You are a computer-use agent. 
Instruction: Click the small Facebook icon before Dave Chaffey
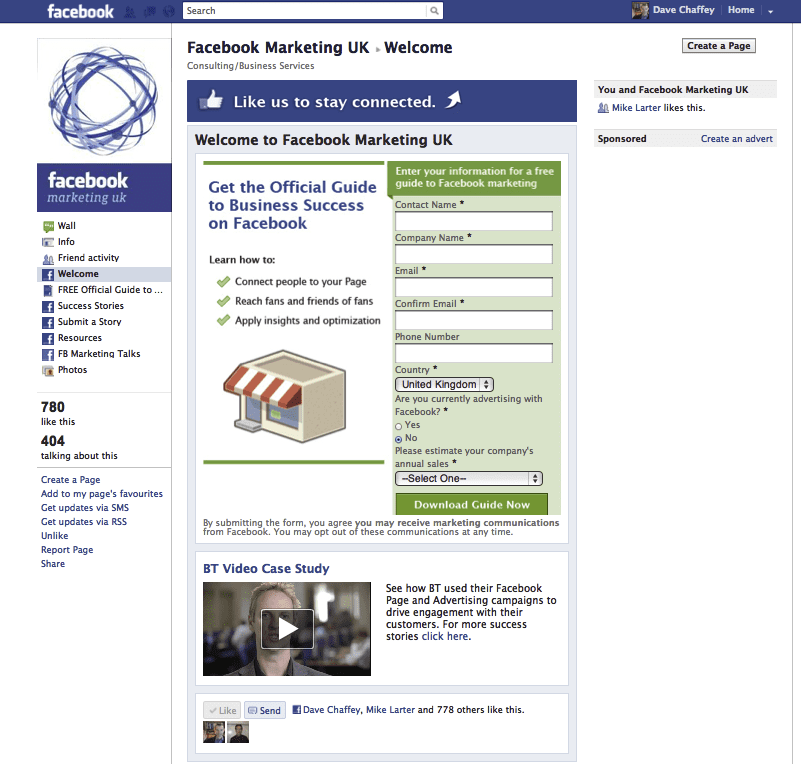tap(296, 709)
